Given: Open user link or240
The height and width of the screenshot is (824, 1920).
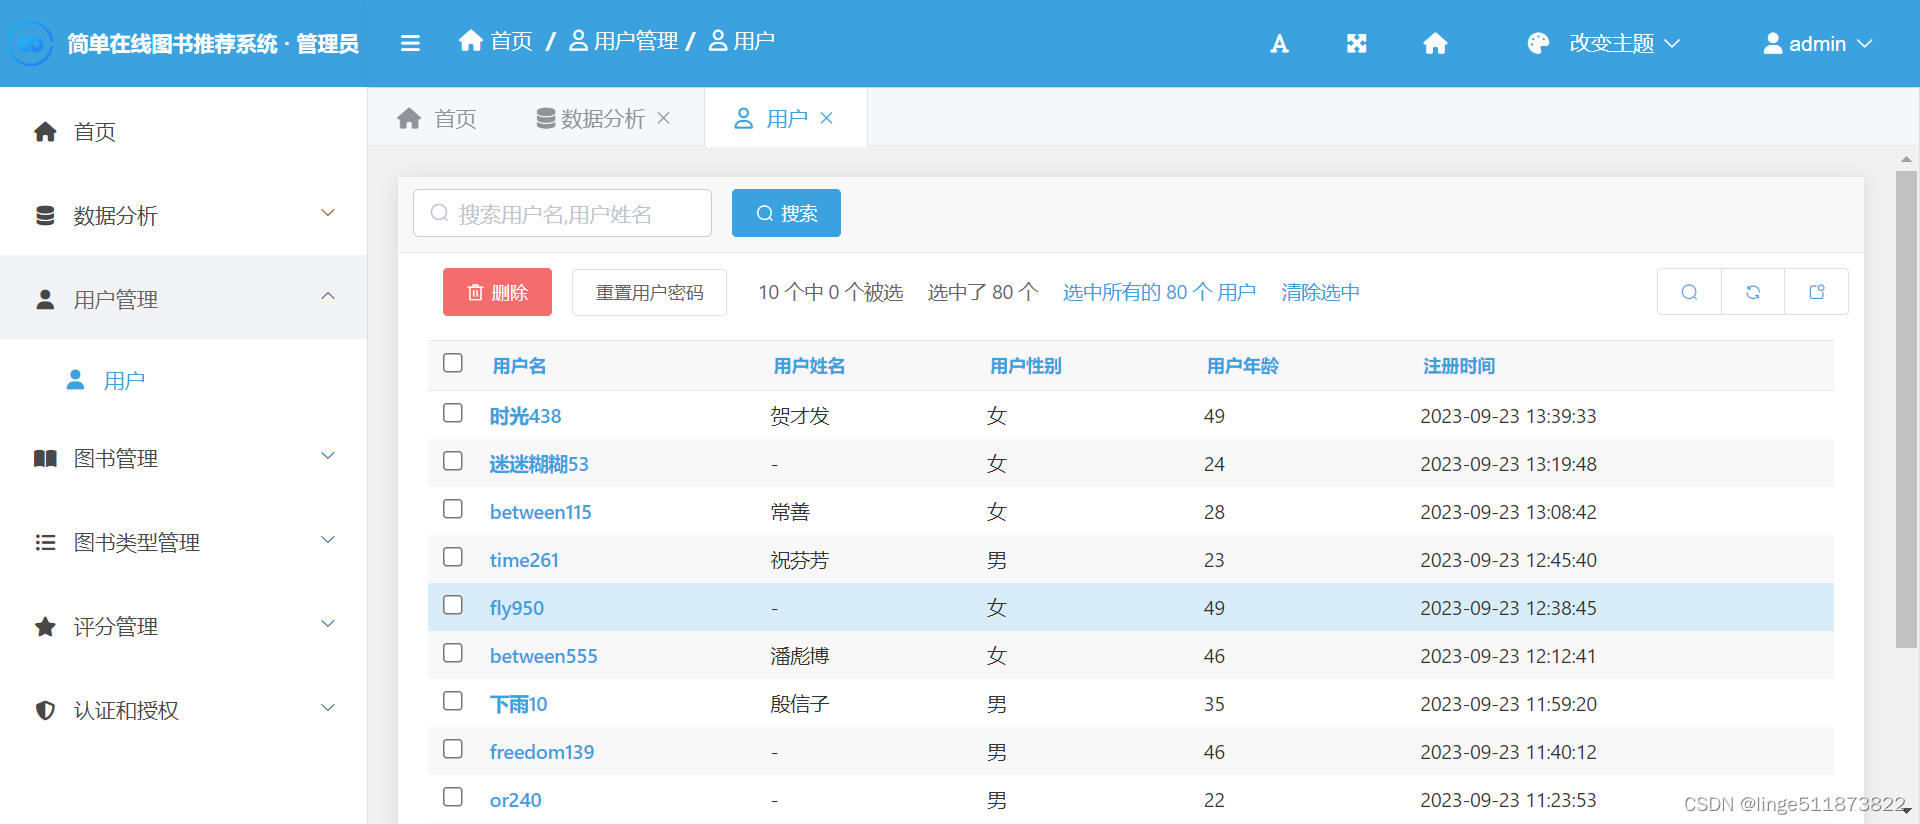Looking at the screenshot, I should tap(515, 800).
